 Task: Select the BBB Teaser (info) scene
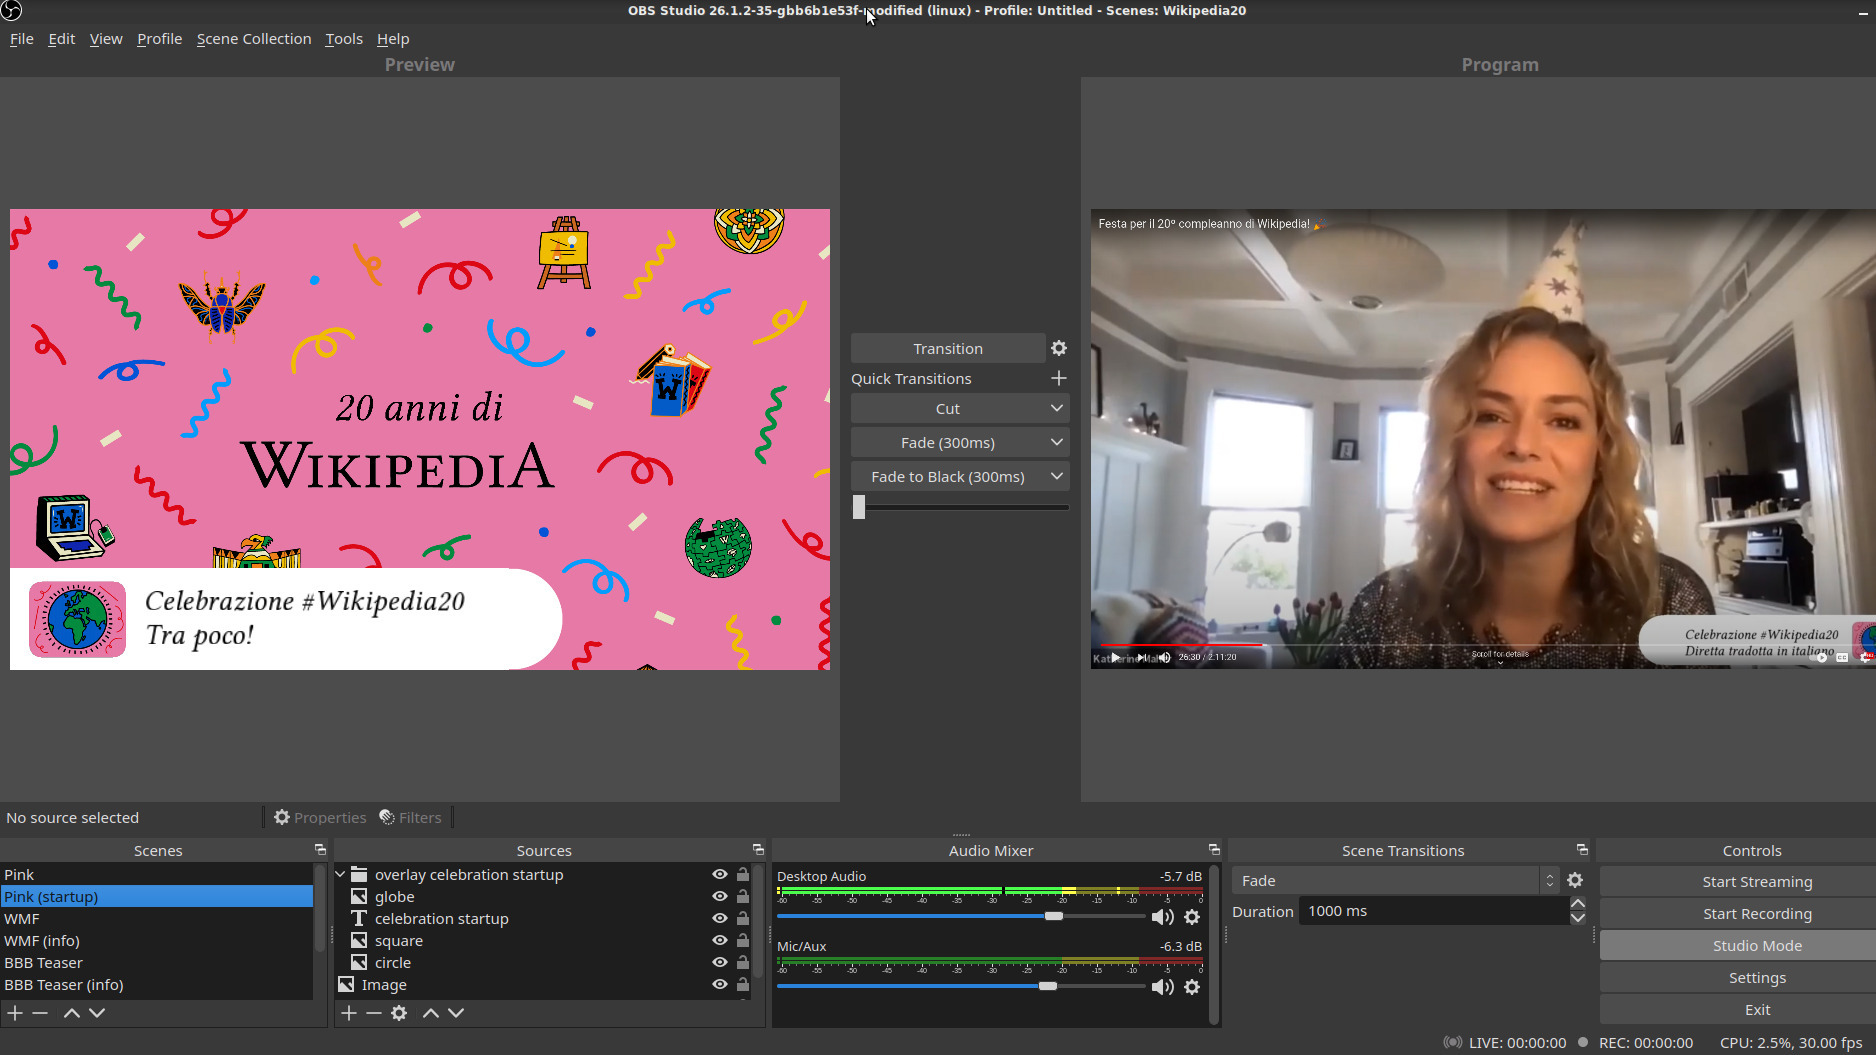[x=157, y=984]
